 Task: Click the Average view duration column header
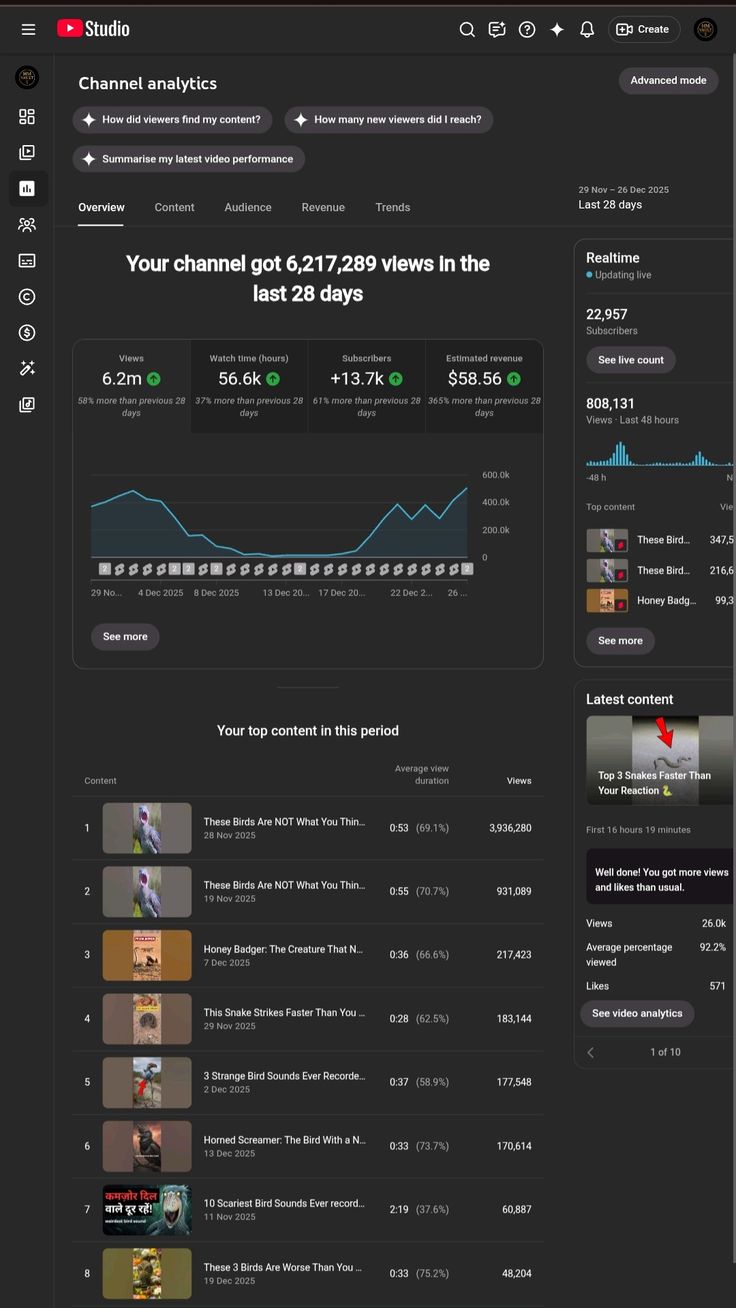coord(422,775)
